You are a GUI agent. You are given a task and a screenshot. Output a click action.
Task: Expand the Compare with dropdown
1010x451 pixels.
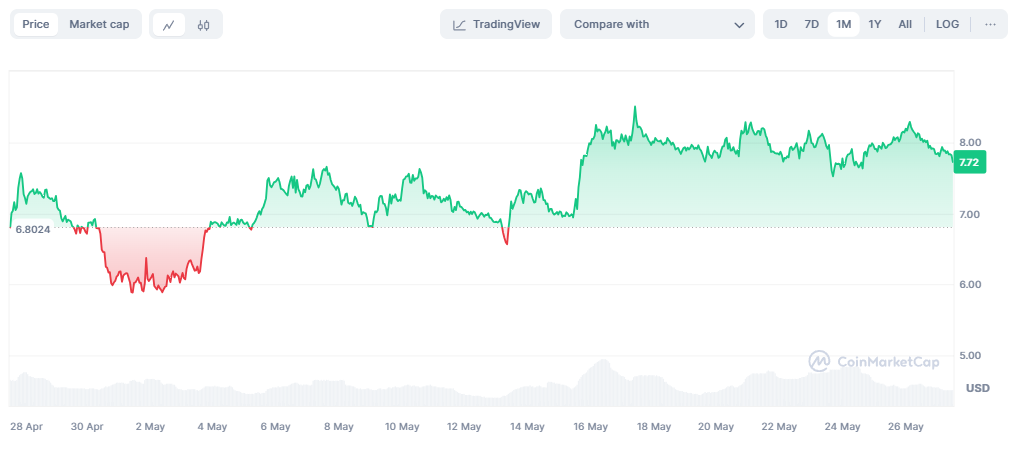656,24
